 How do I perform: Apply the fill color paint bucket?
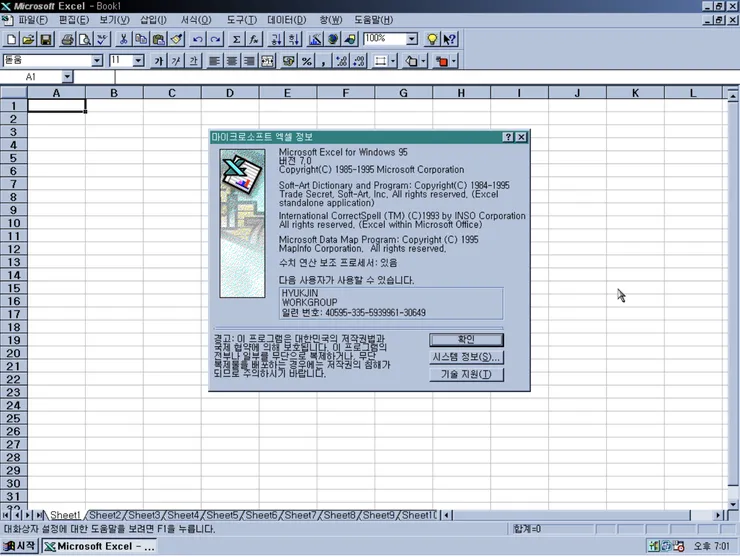coord(412,61)
